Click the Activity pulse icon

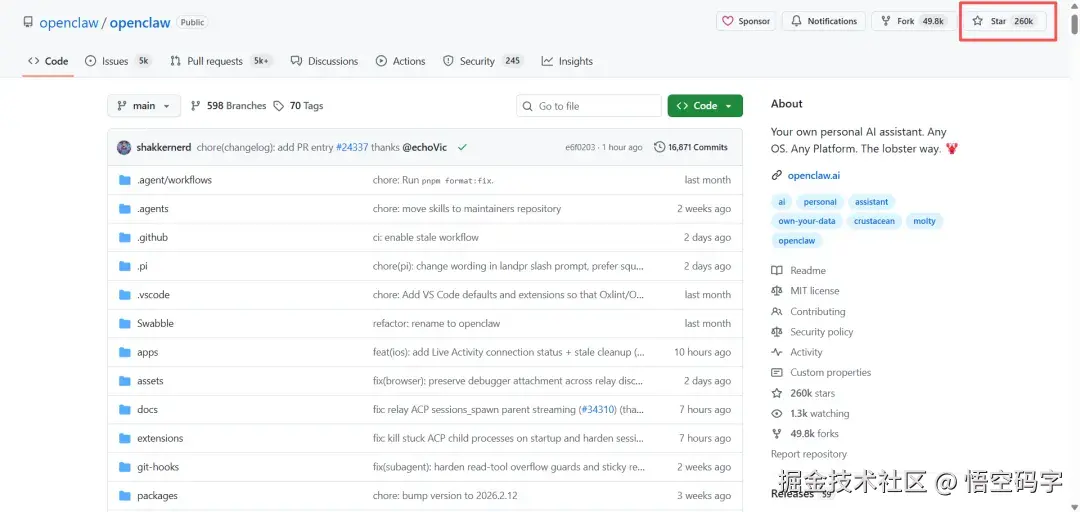(x=777, y=352)
